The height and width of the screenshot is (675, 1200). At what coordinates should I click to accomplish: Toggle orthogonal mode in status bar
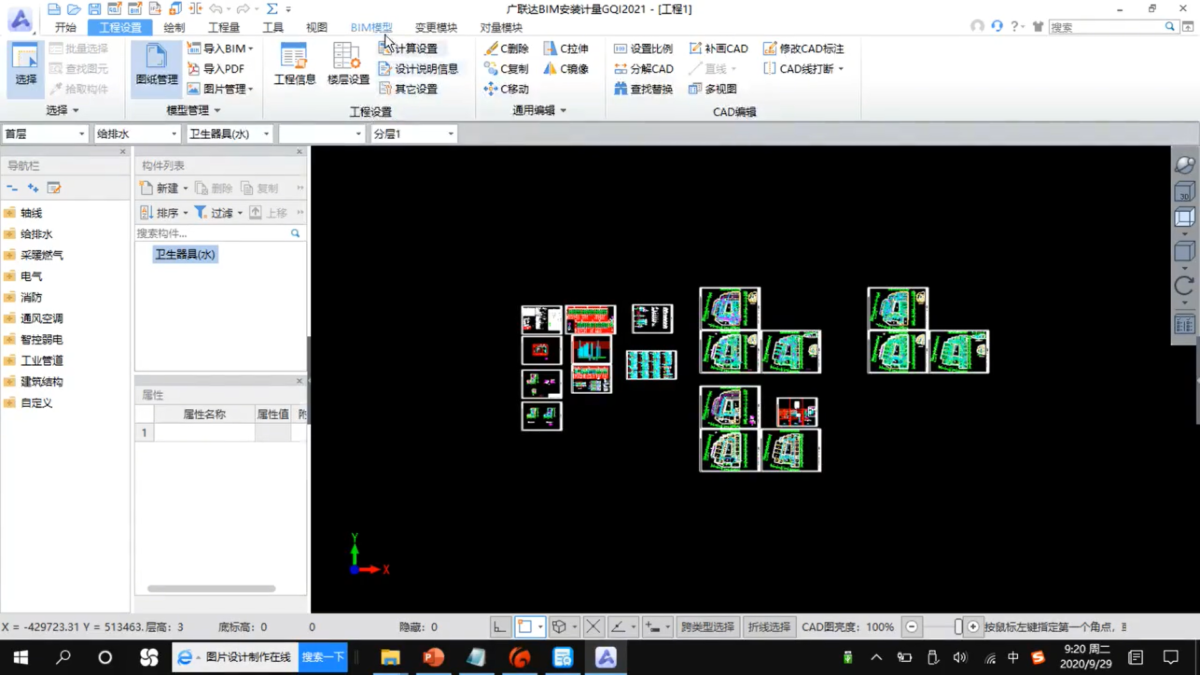(x=500, y=627)
